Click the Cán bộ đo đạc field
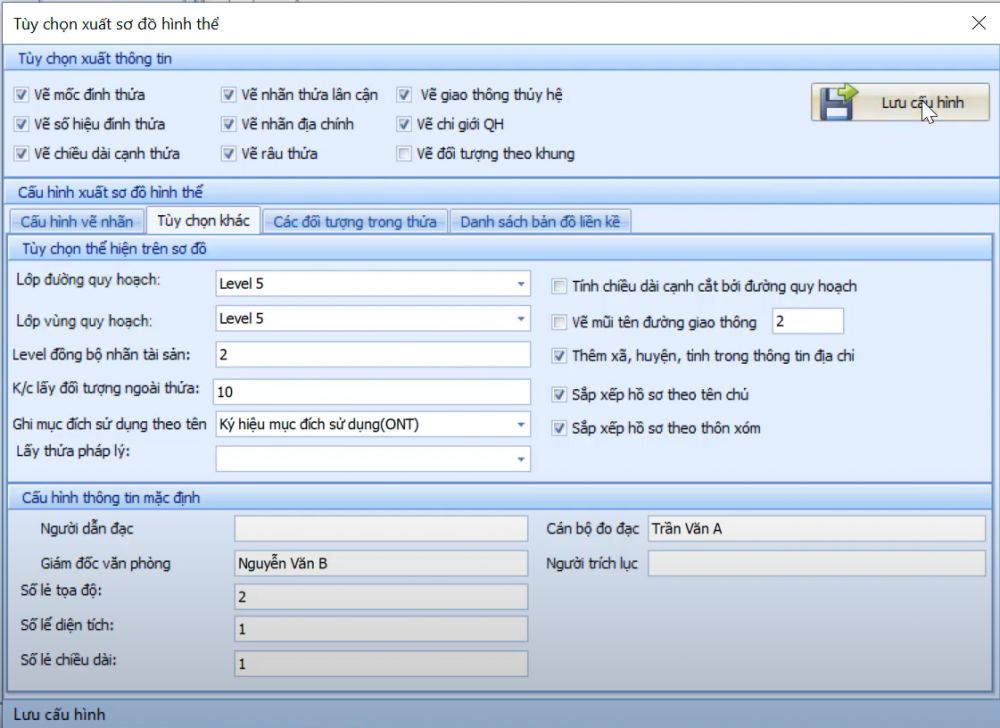The image size is (1000, 728). pos(815,529)
